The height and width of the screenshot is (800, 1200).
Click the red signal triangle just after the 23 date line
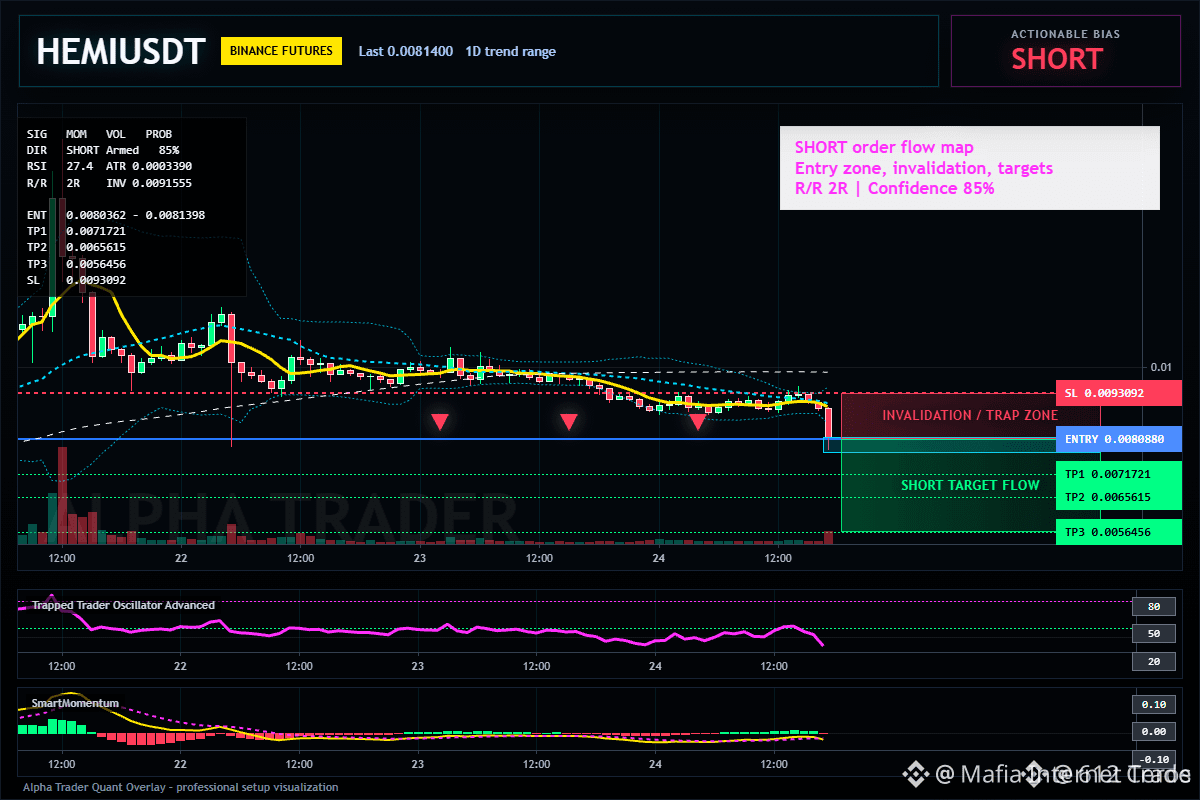click(x=439, y=422)
